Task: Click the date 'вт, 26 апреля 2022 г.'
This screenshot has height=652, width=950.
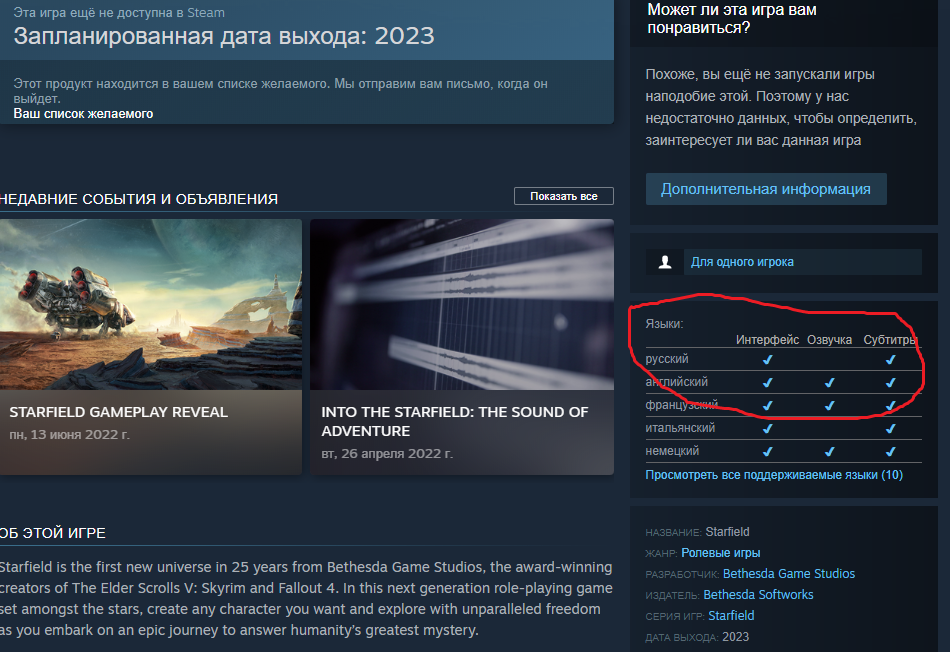Action: coord(387,454)
